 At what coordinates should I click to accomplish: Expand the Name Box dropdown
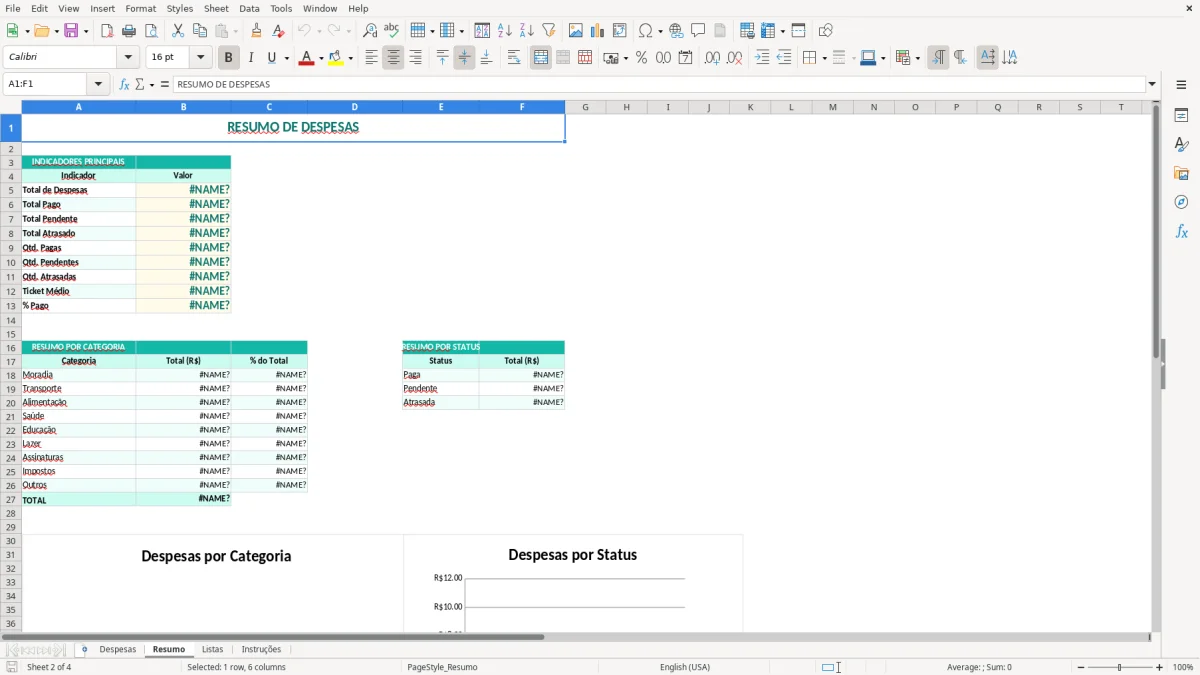(x=98, y=84)
